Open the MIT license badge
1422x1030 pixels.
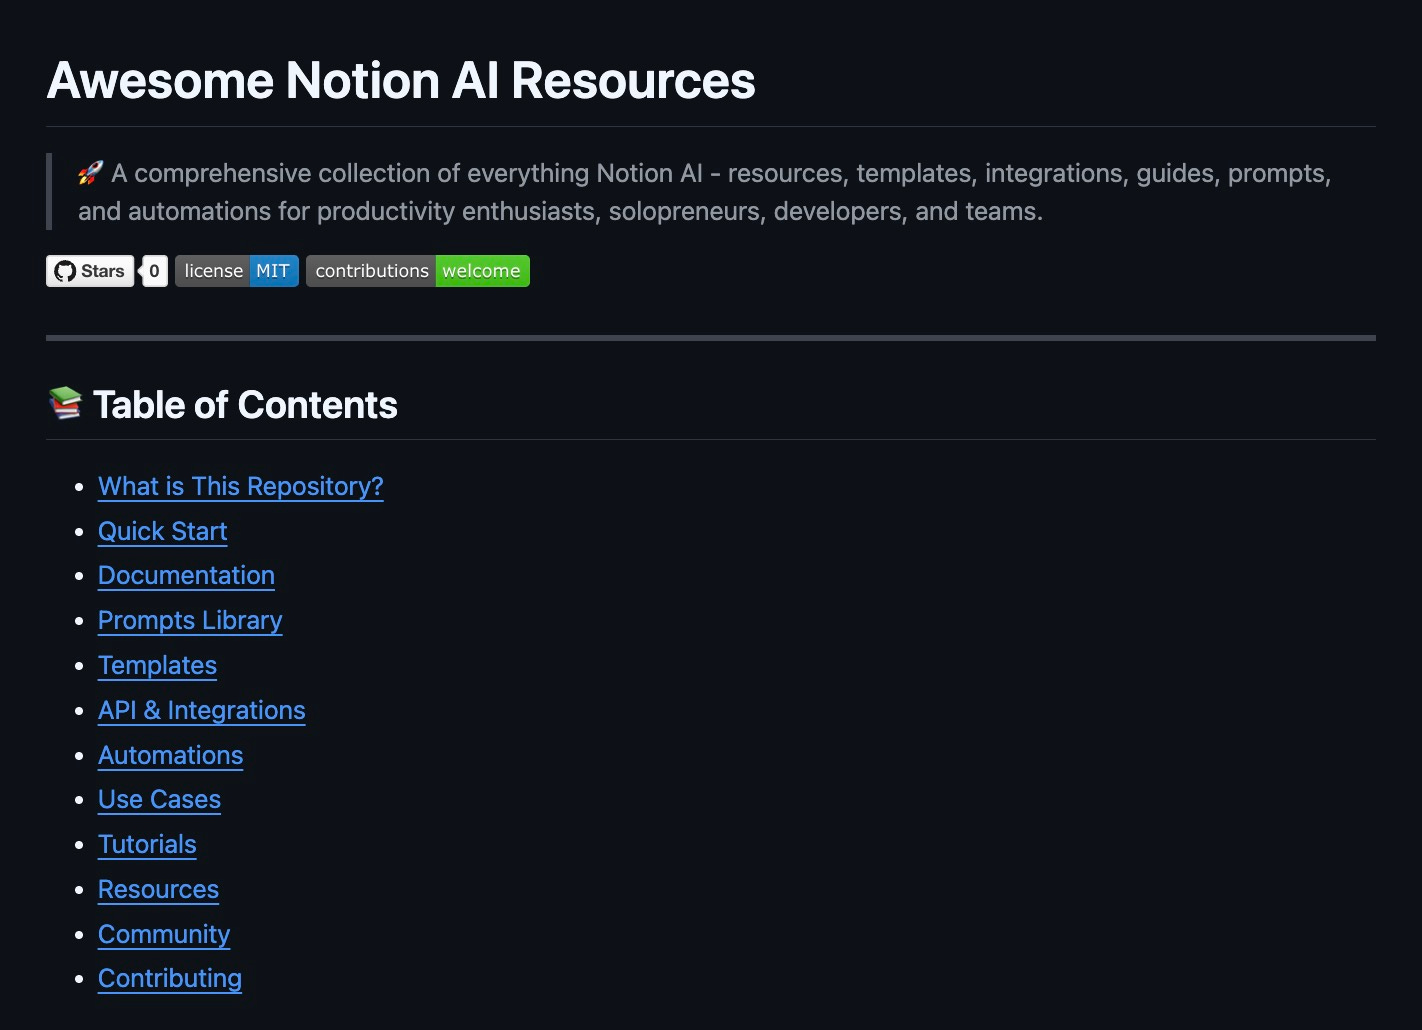[237, 271]
